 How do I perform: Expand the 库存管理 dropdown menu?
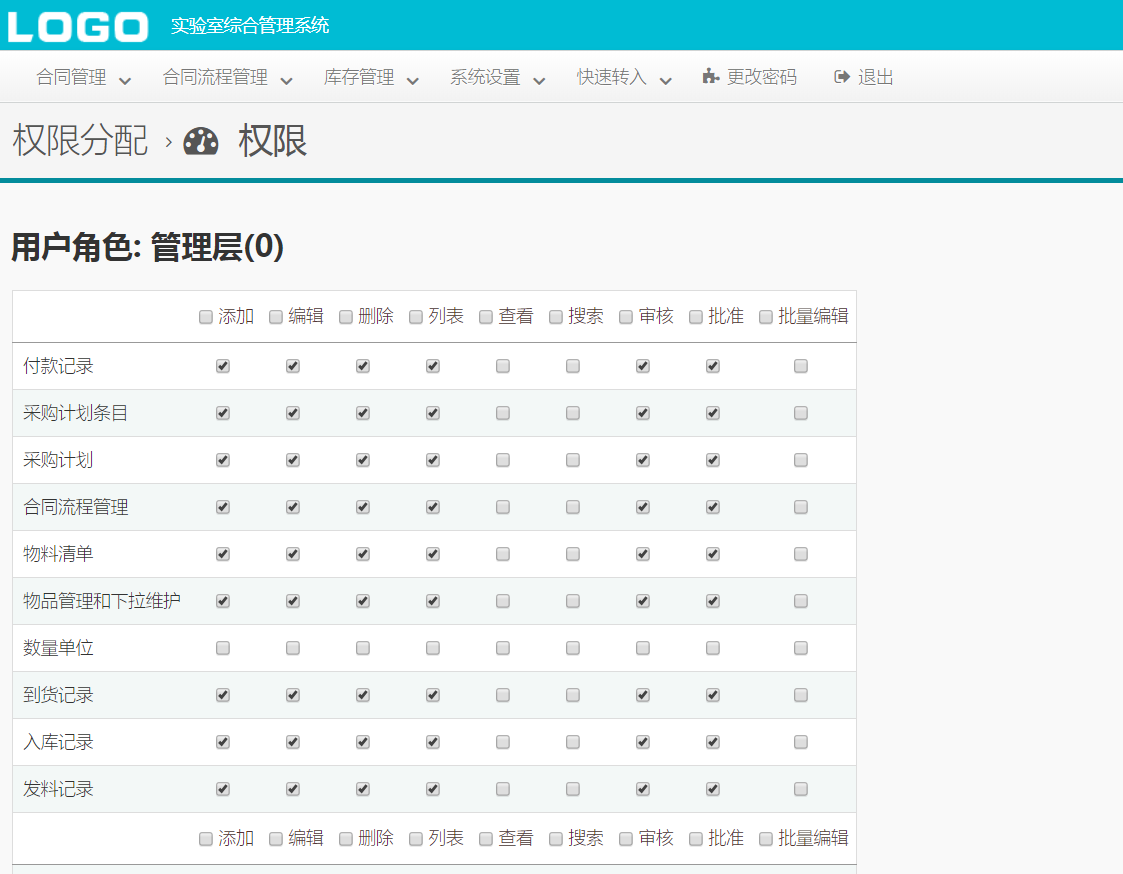(371, 78)
